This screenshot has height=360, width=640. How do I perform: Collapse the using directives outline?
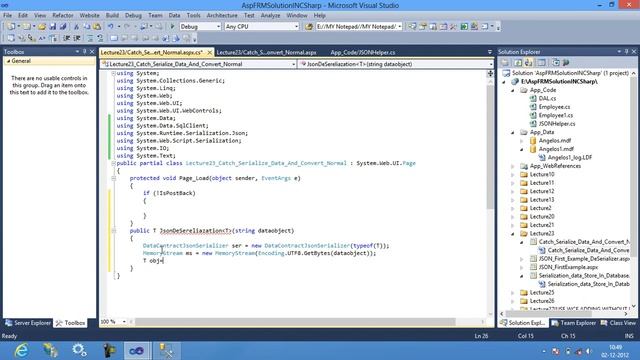(x=114, y=73)
